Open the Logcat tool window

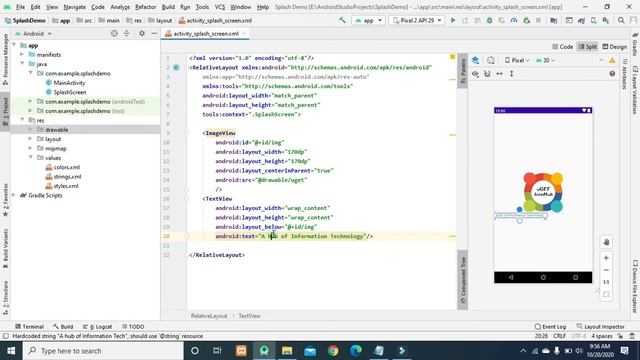click(98, 327)
